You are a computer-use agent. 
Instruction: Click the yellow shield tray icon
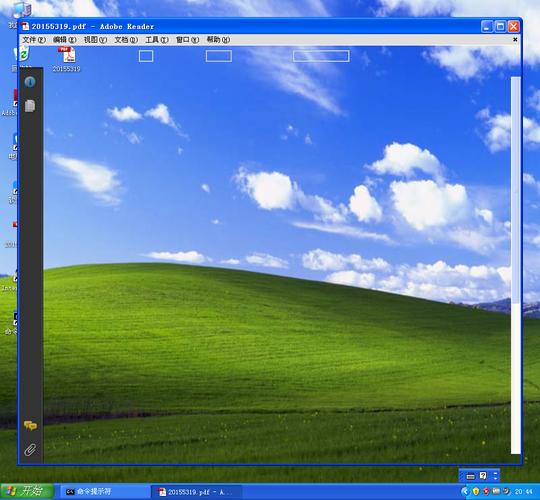tap(476, 492)
